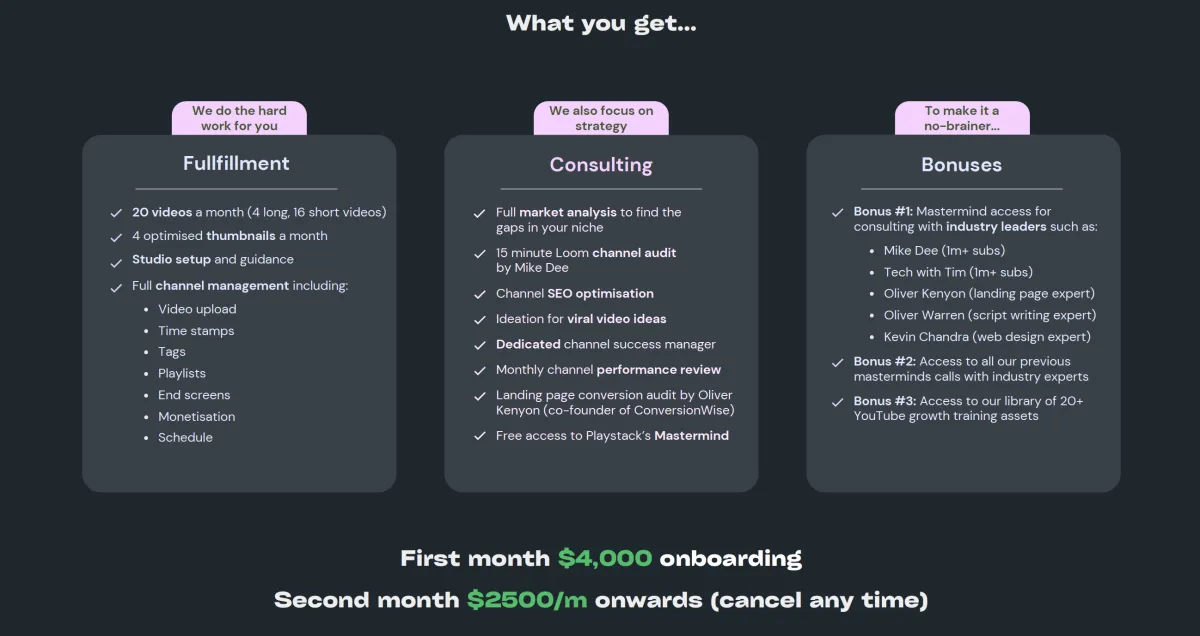Screen dimensions: 1200x636
Task: Click the checkmark next to Channel SEO optimisation
Action: 479,294
